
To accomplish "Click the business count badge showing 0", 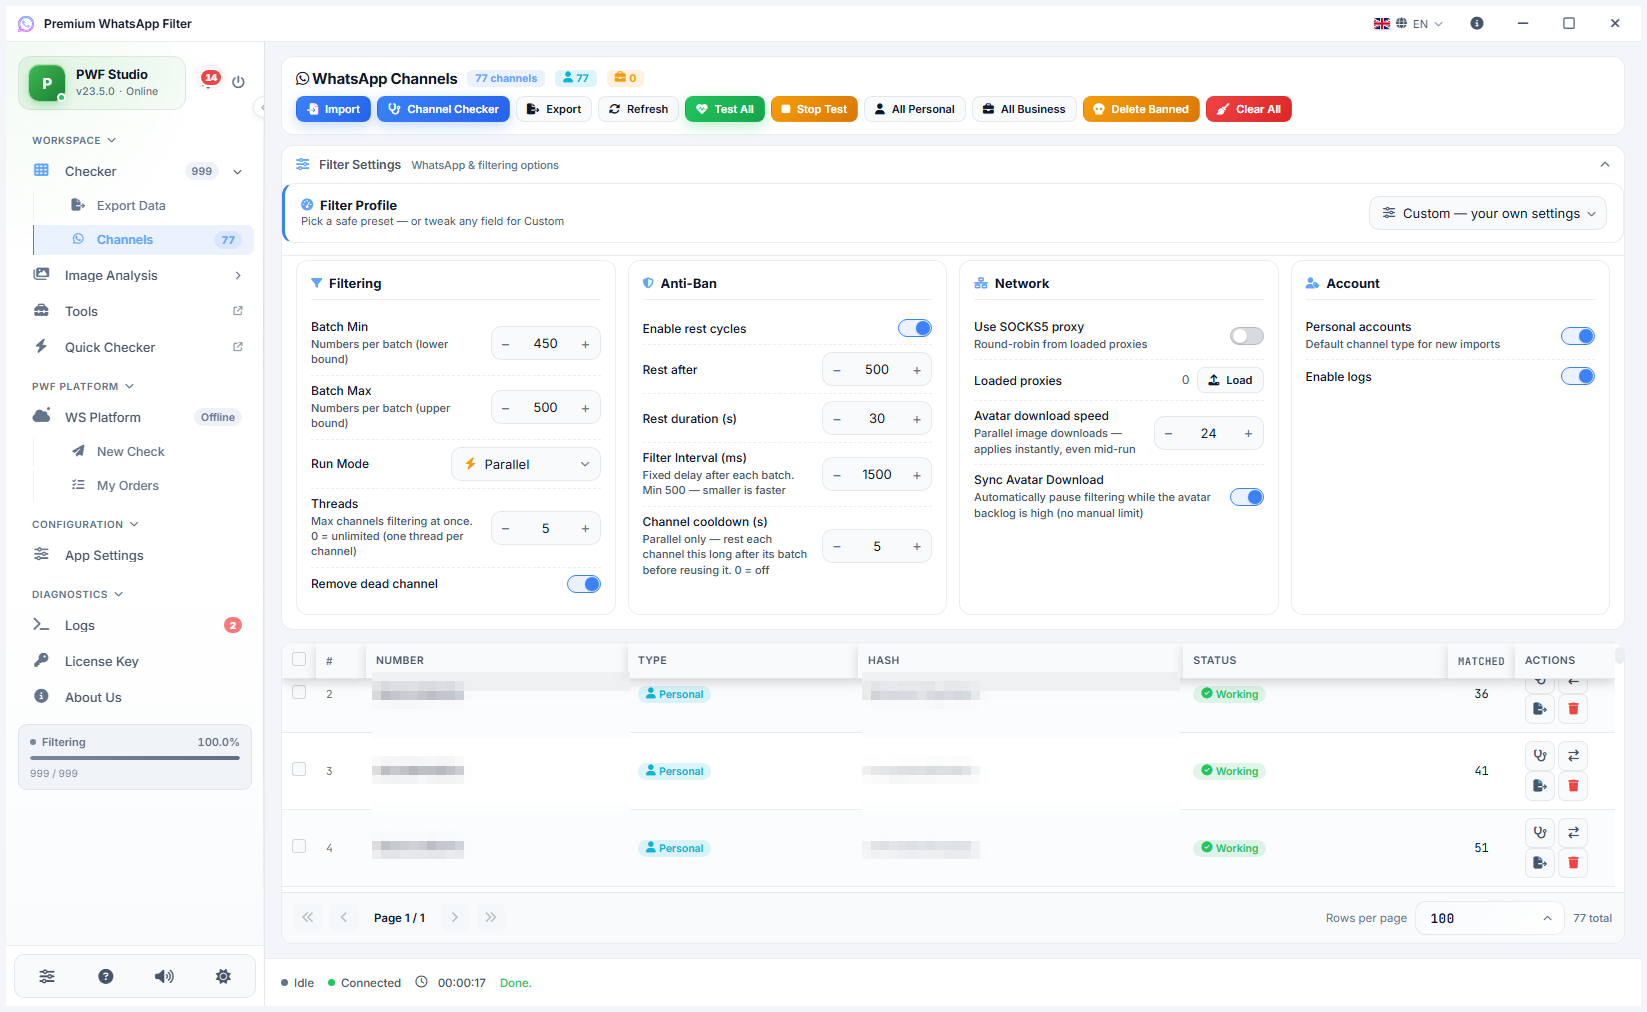I will coord(625,78).
